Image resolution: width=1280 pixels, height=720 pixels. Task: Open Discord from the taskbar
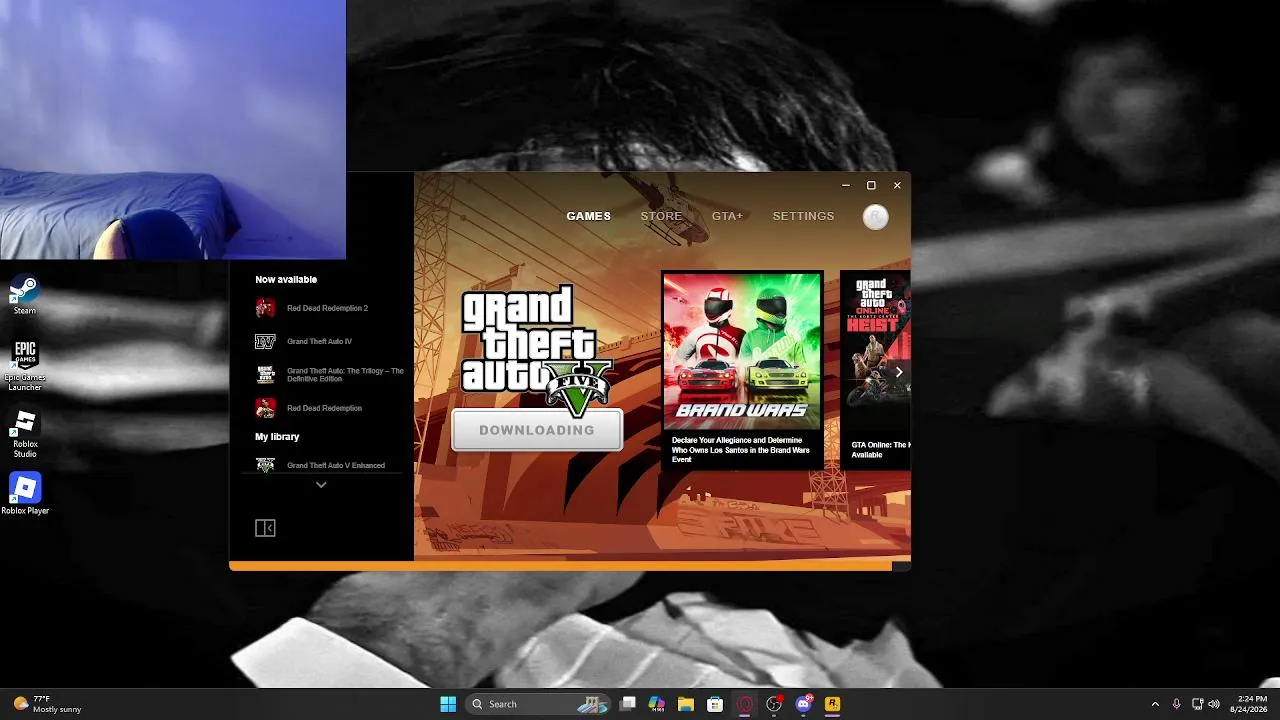(x=803, y=704)
